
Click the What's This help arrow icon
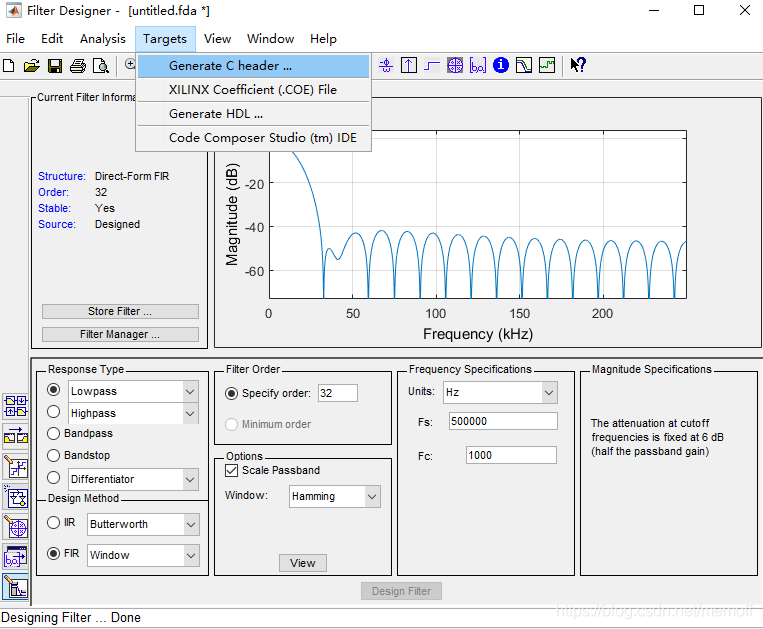(x=578, y=65)
